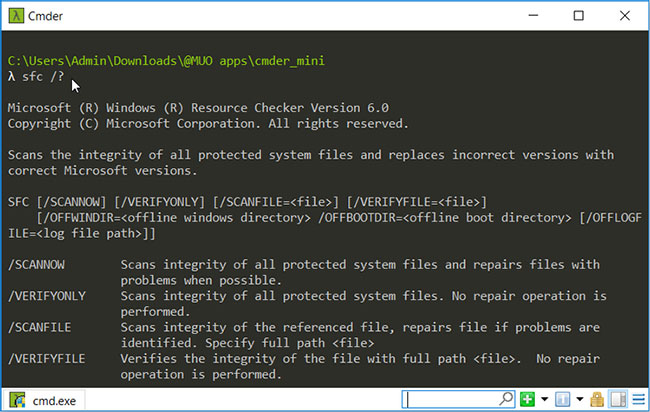
Task: Open the hamburger settings menu
Action: click(x=639, y=400)
